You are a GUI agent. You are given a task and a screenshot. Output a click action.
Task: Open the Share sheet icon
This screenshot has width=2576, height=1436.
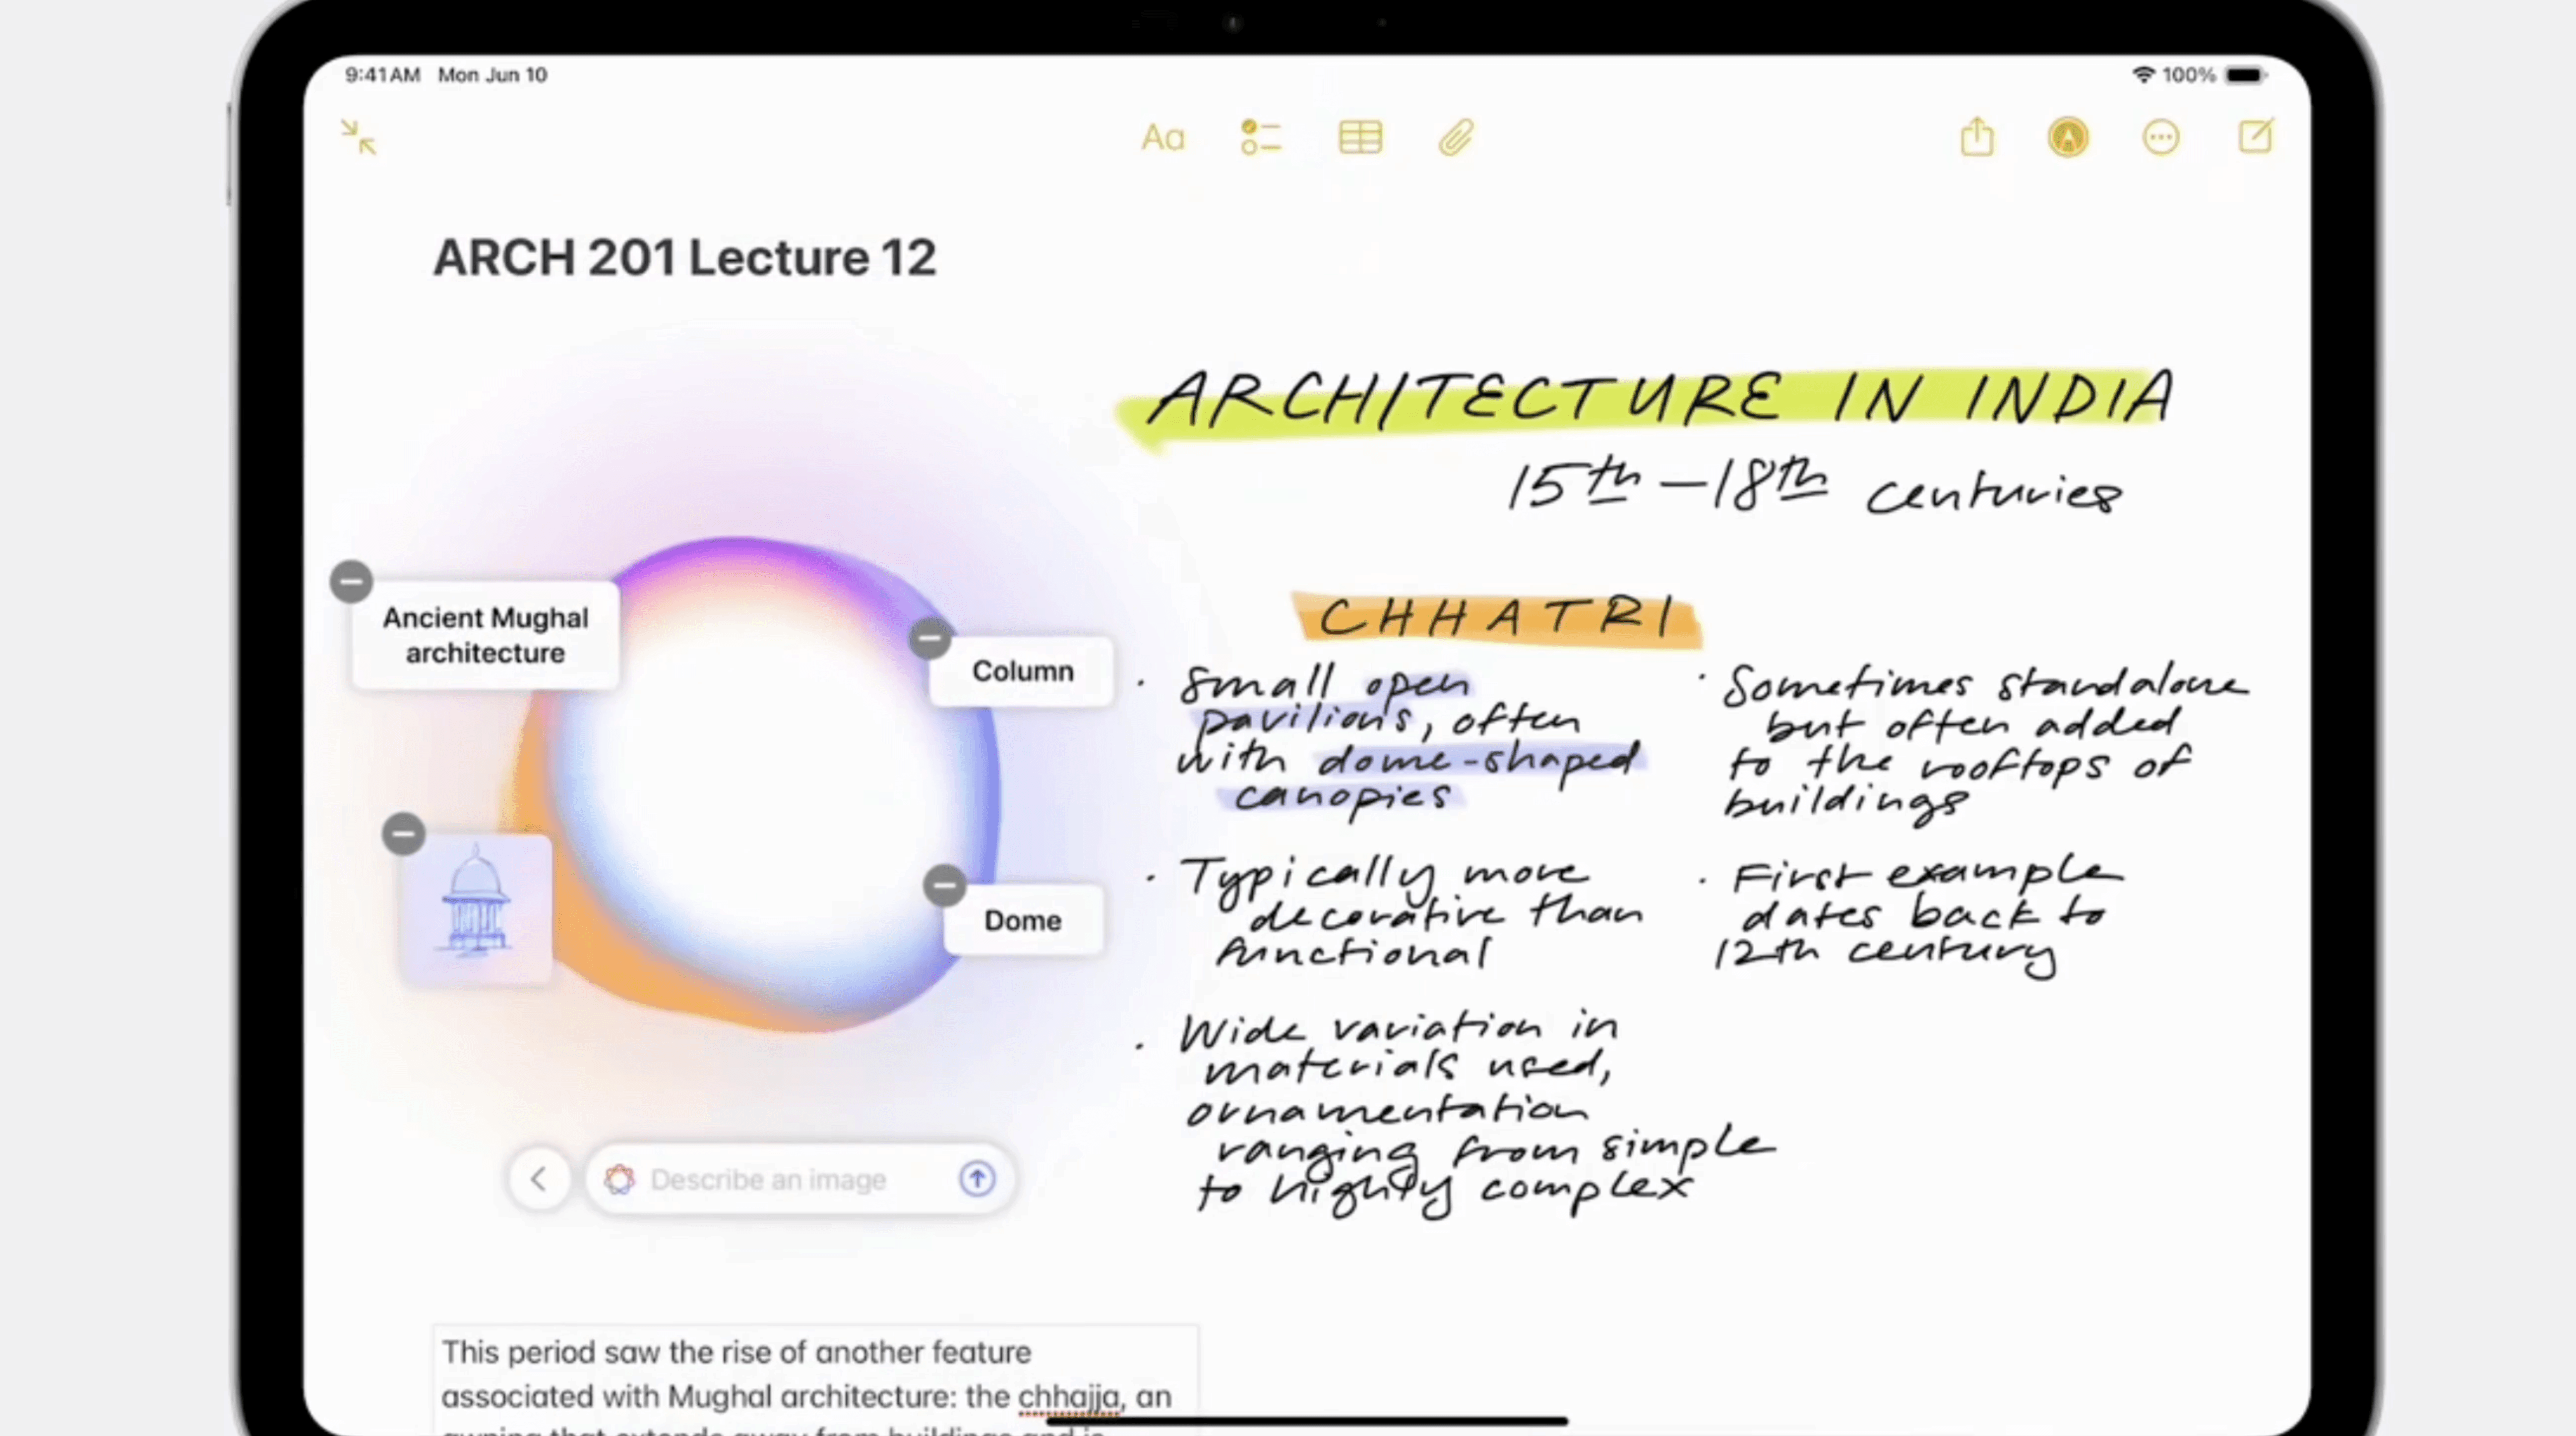point(1977,137)
